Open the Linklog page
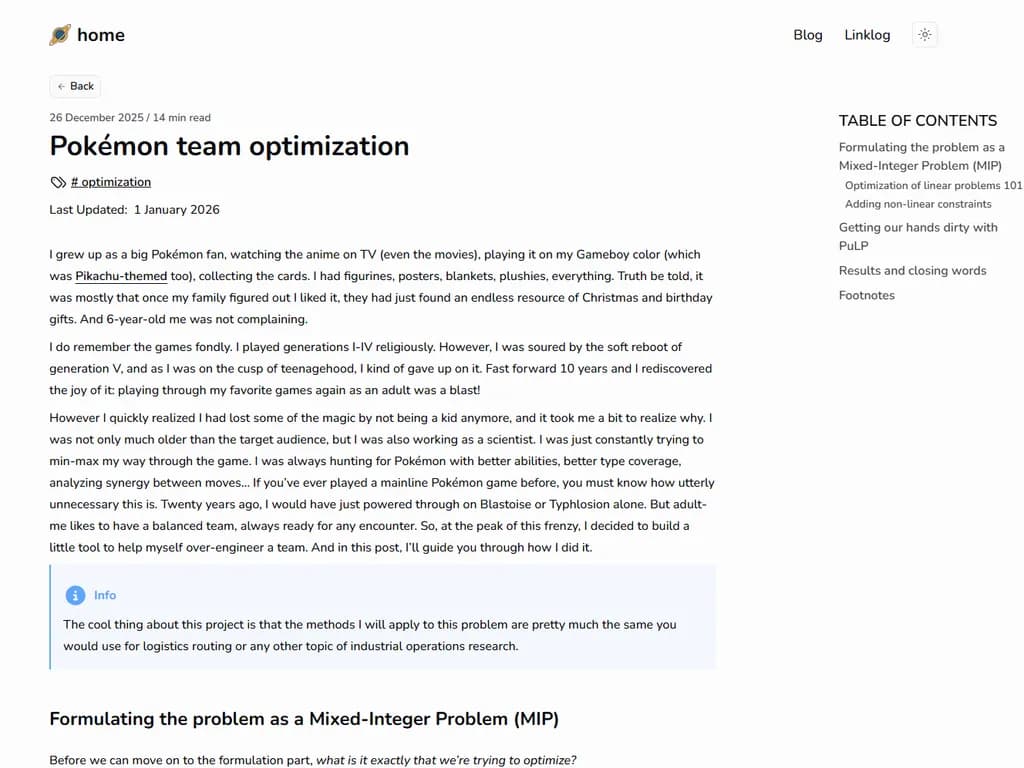Viewport: 1024px width, 768px height. 867,35
